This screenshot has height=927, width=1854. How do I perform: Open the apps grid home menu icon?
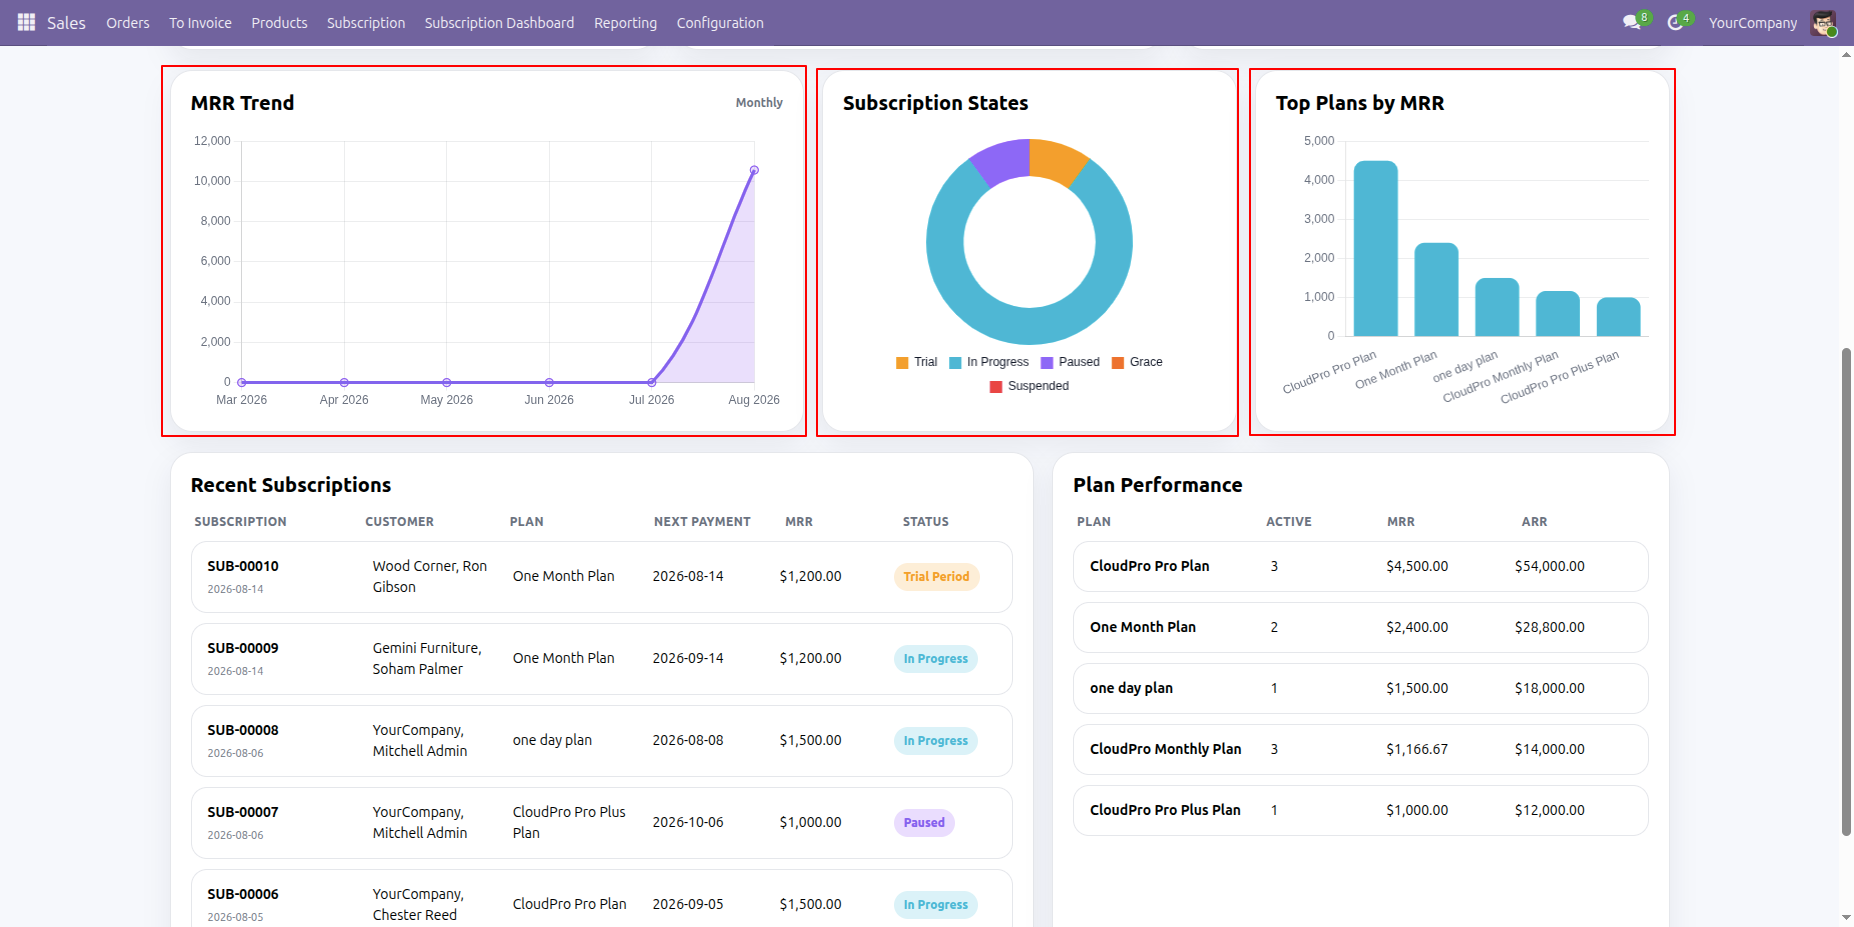point(26,22)
